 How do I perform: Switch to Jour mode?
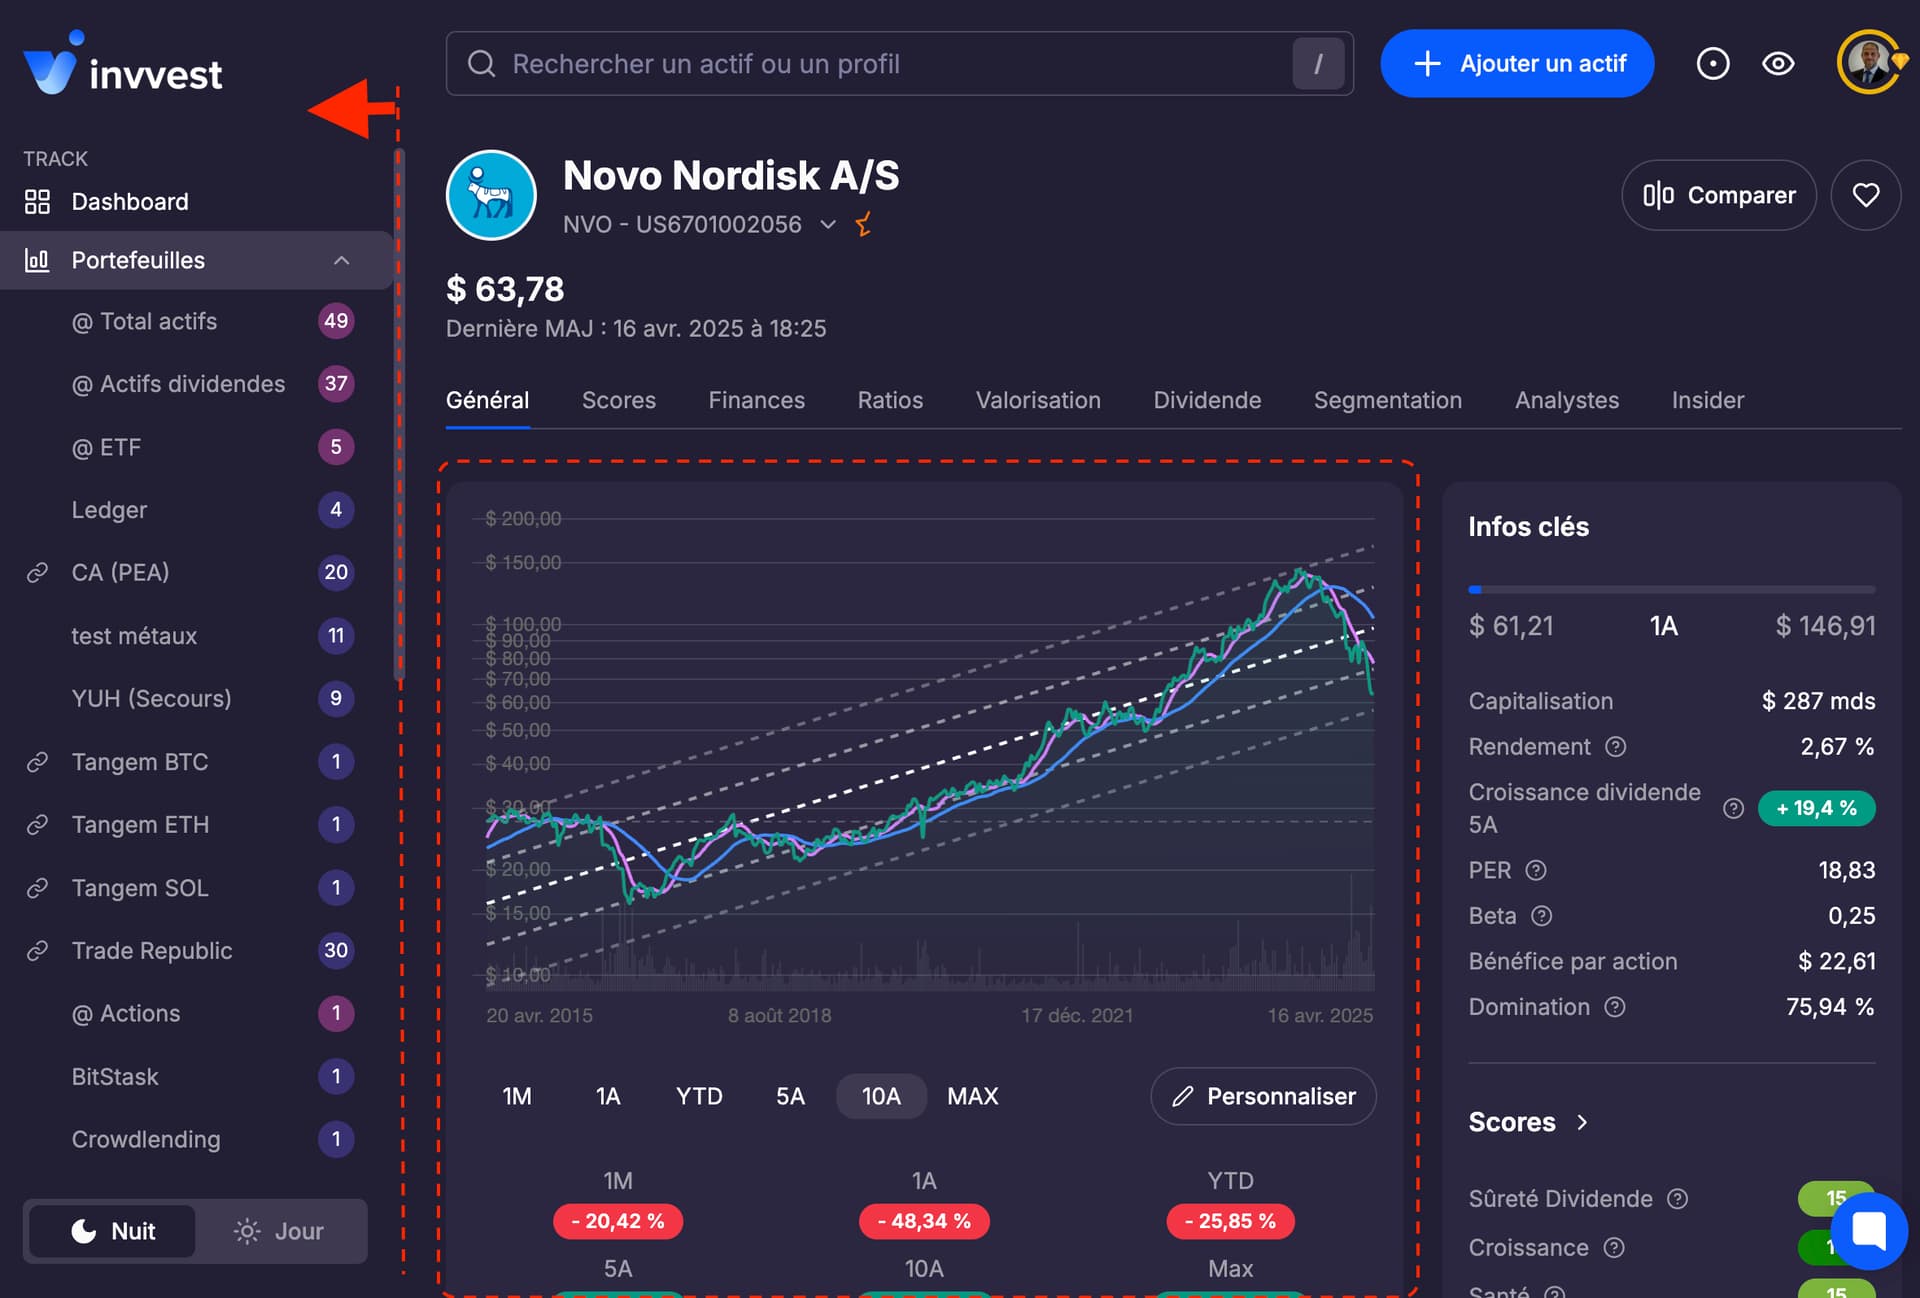[x=279, y=1231]
